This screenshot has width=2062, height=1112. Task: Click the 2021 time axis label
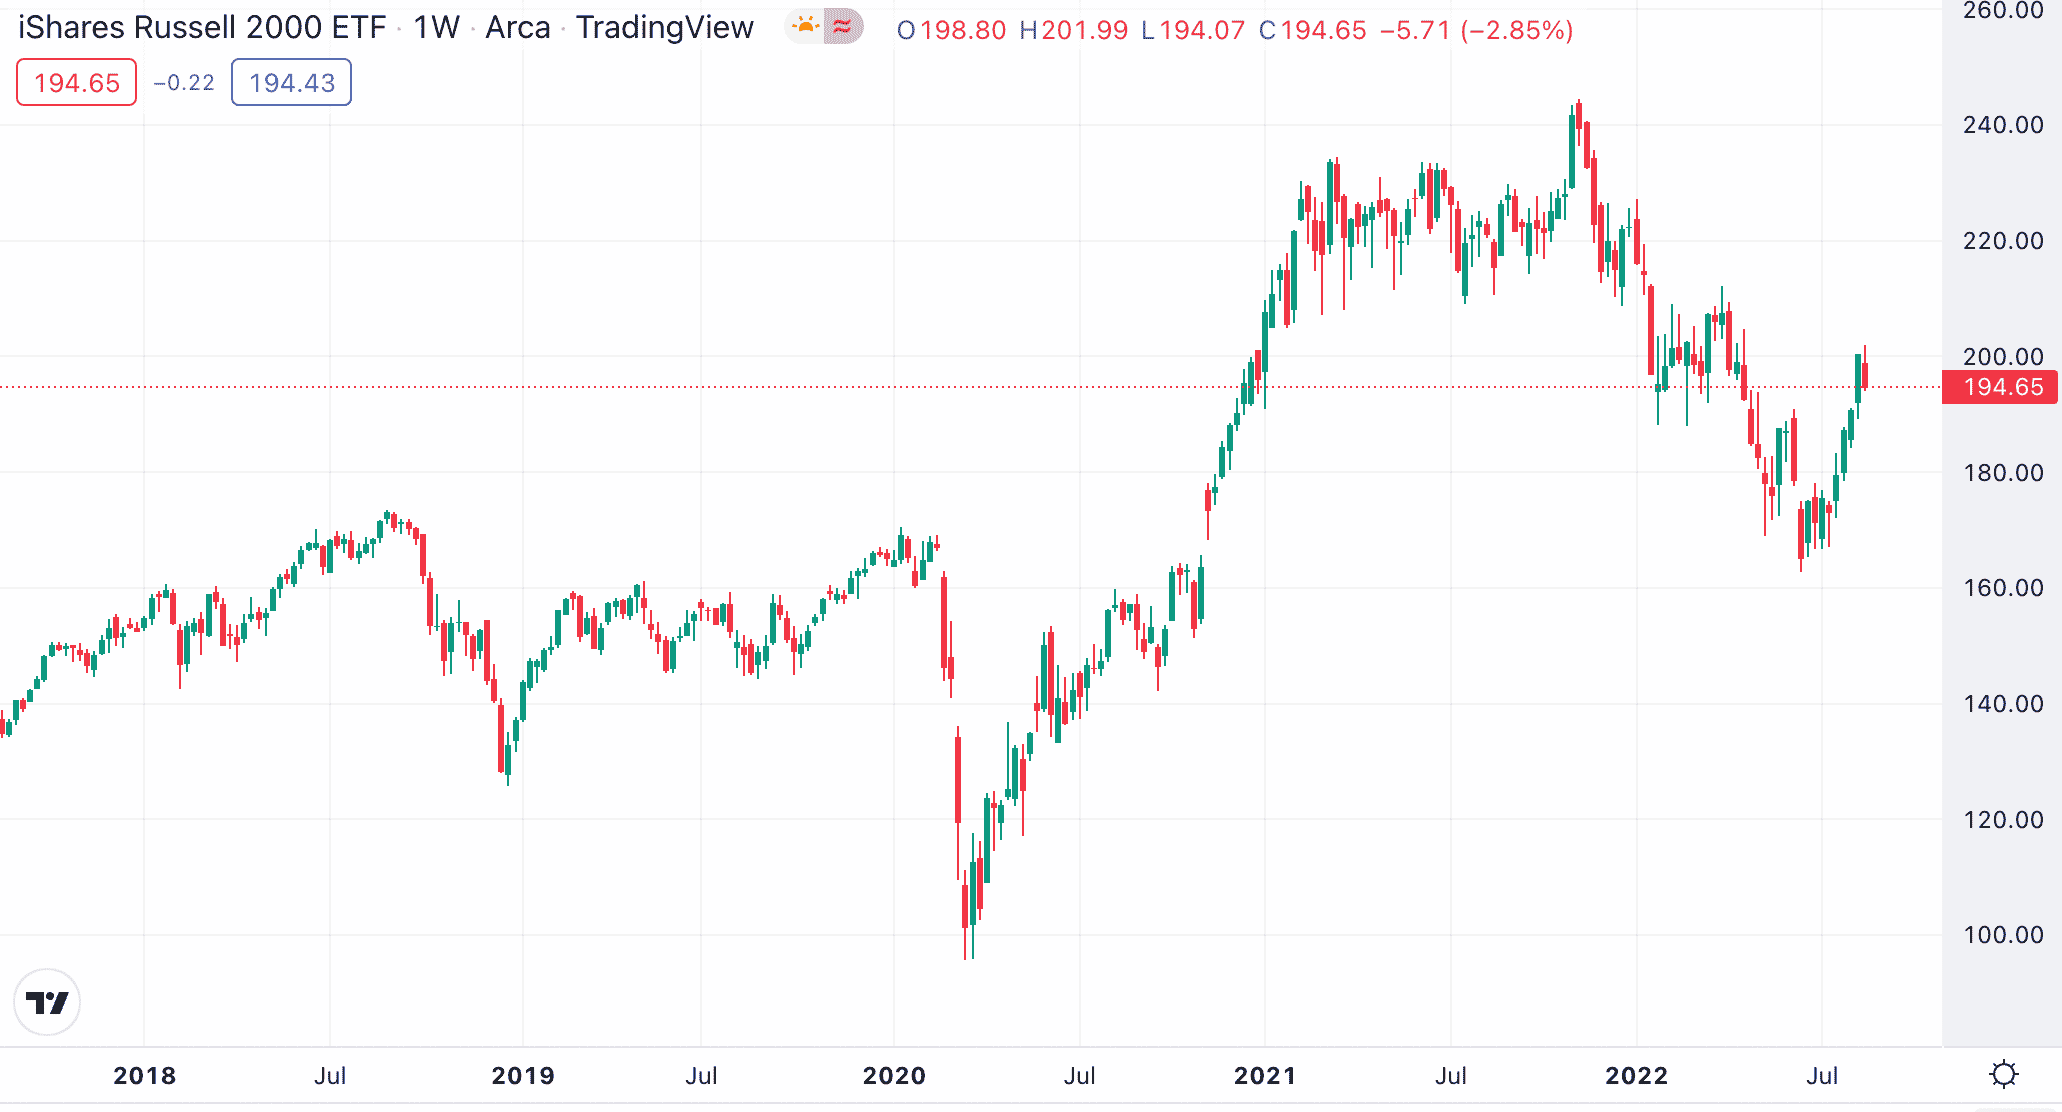(x=1265, y=1076)
